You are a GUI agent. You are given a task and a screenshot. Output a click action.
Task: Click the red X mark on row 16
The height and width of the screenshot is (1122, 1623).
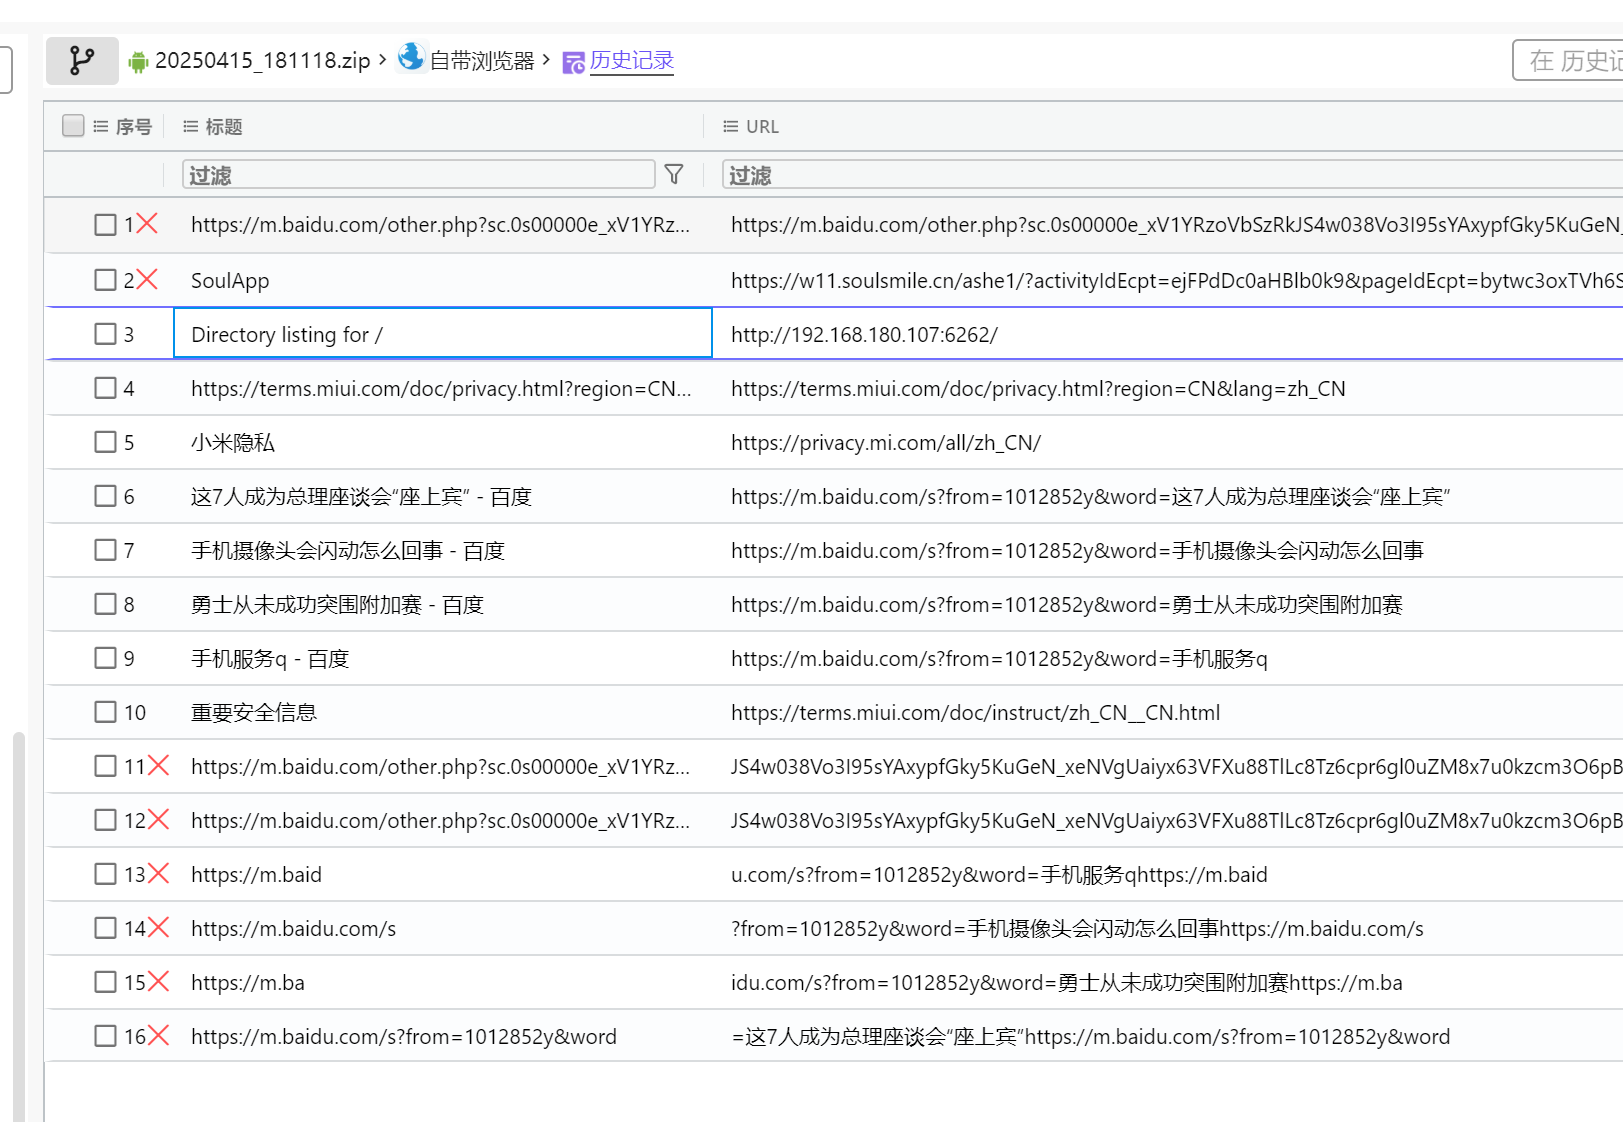coord(158,1036)
